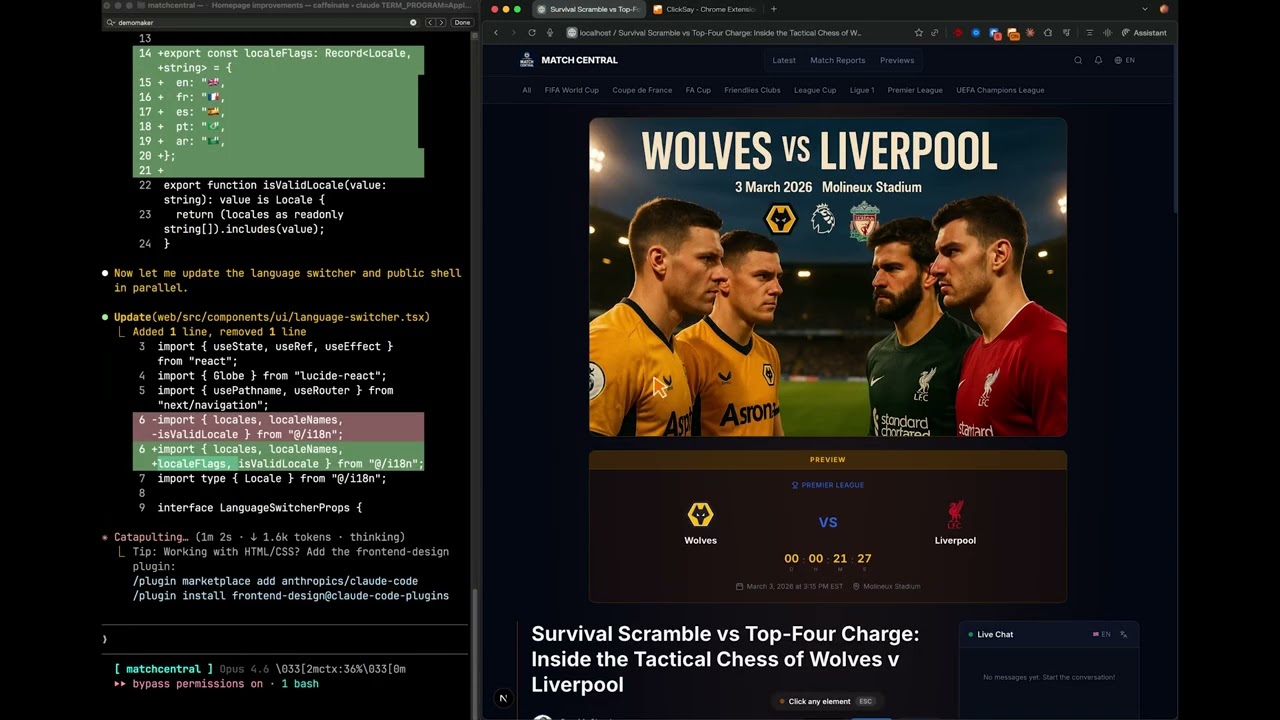Click Done to close terminal find bar
1280x720 pixels.
(x=462, y=22)
